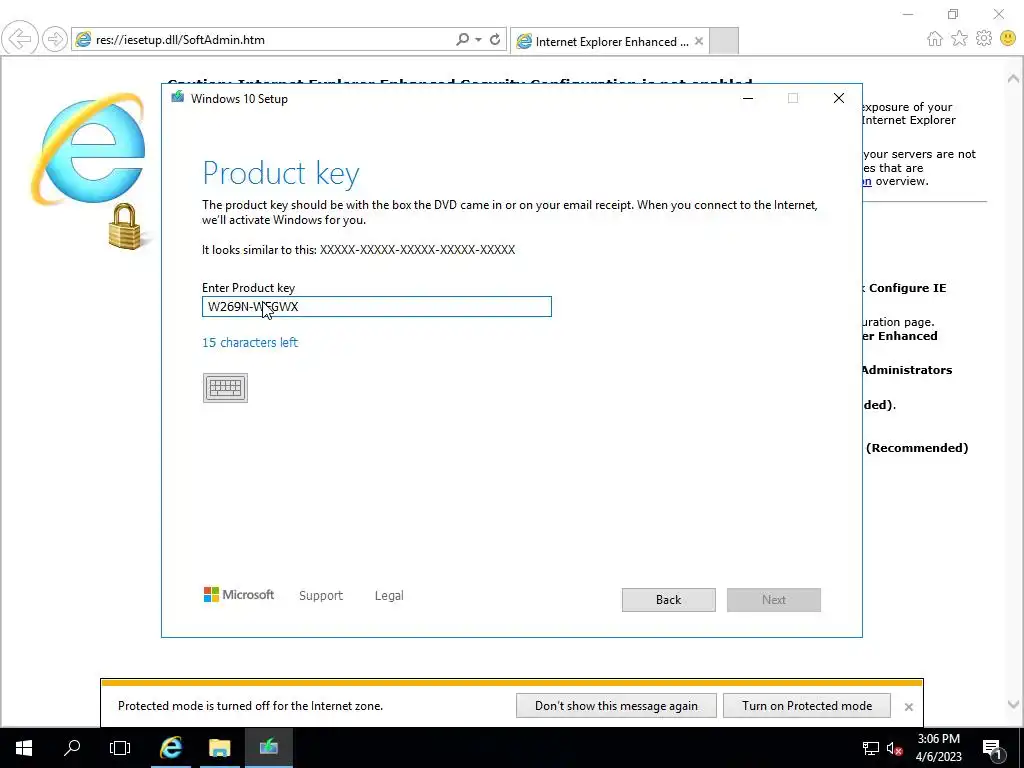Click the '15 characters left' text

coord(250,342)
